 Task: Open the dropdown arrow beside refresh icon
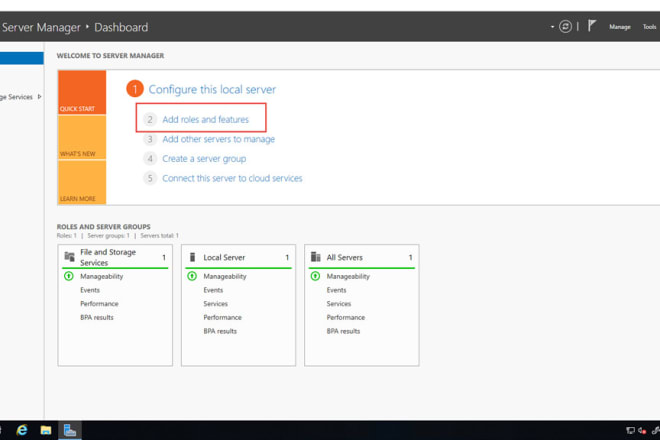coord(552,27)
